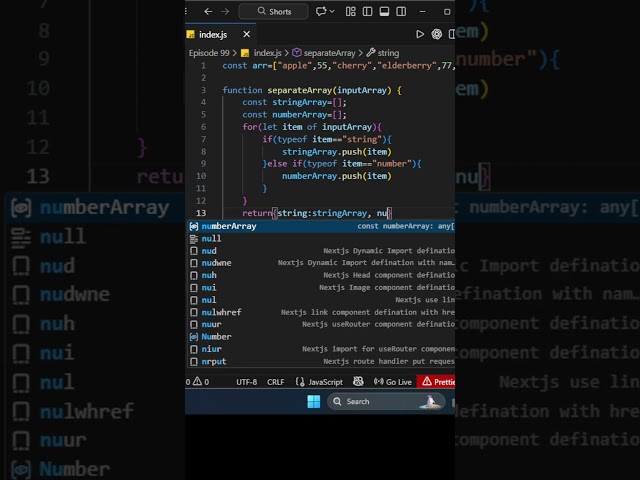Click numberArray.push(item) on line 10
The width and height of the screenshot is (640, 480).
[337, 176]
